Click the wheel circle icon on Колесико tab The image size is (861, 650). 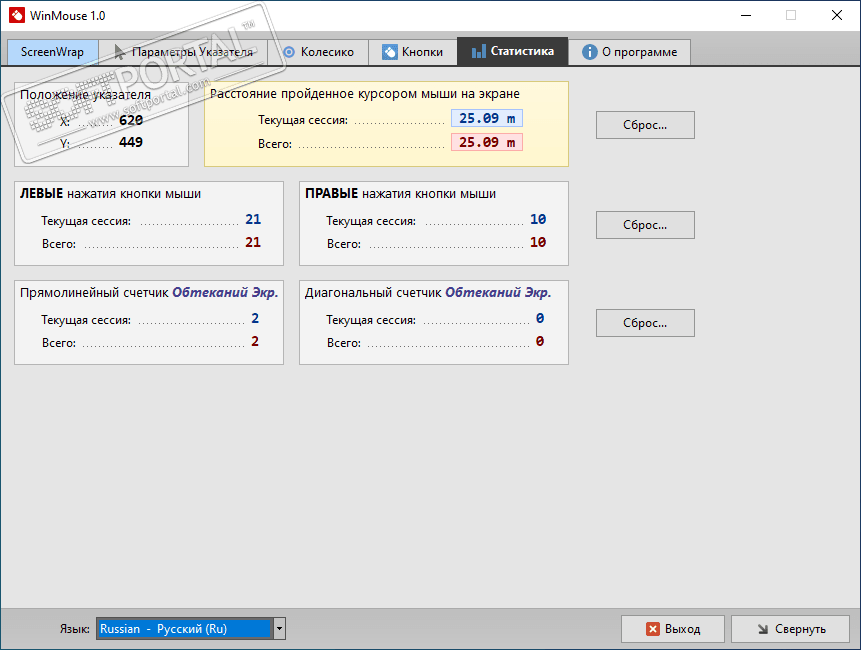289,52
